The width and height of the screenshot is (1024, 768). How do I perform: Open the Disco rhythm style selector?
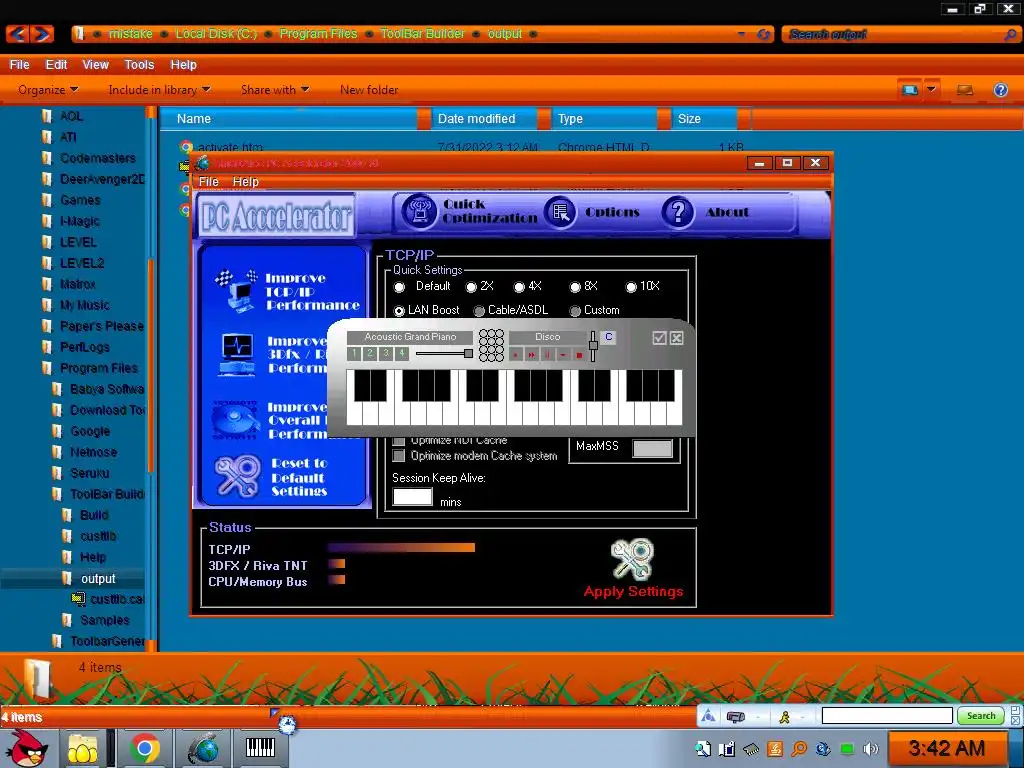click(547, 337)
